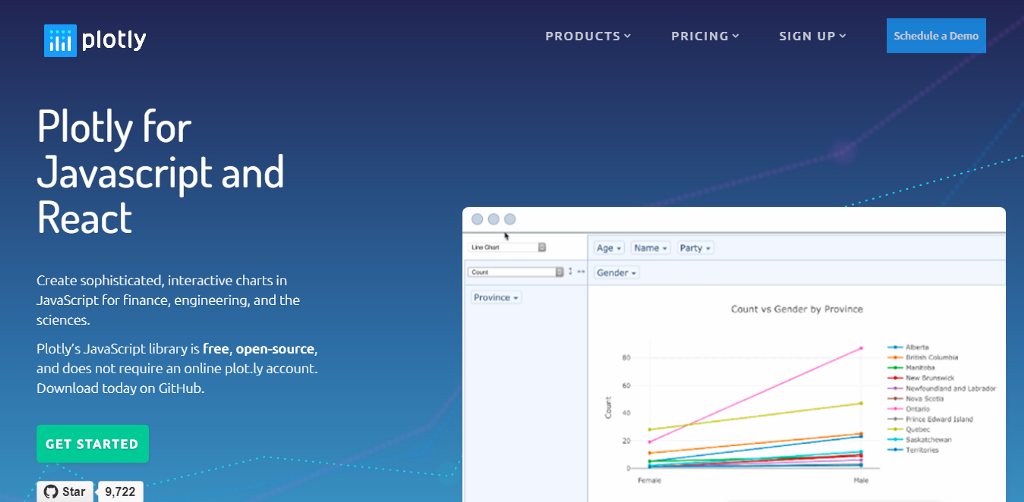The height and width of the screenshot is (502, 1024).
Task: Open the Pricing menu
Action: tap(705, 36)
